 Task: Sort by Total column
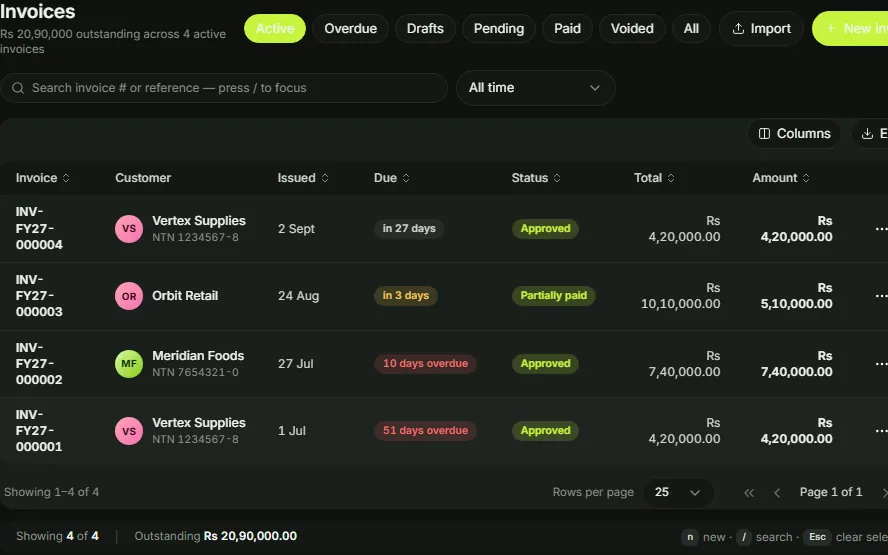click(x=654, y=178)
